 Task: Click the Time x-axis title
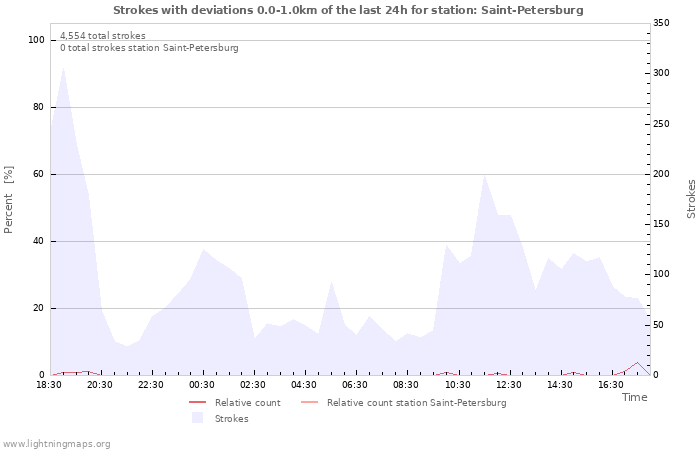(634, 397)
